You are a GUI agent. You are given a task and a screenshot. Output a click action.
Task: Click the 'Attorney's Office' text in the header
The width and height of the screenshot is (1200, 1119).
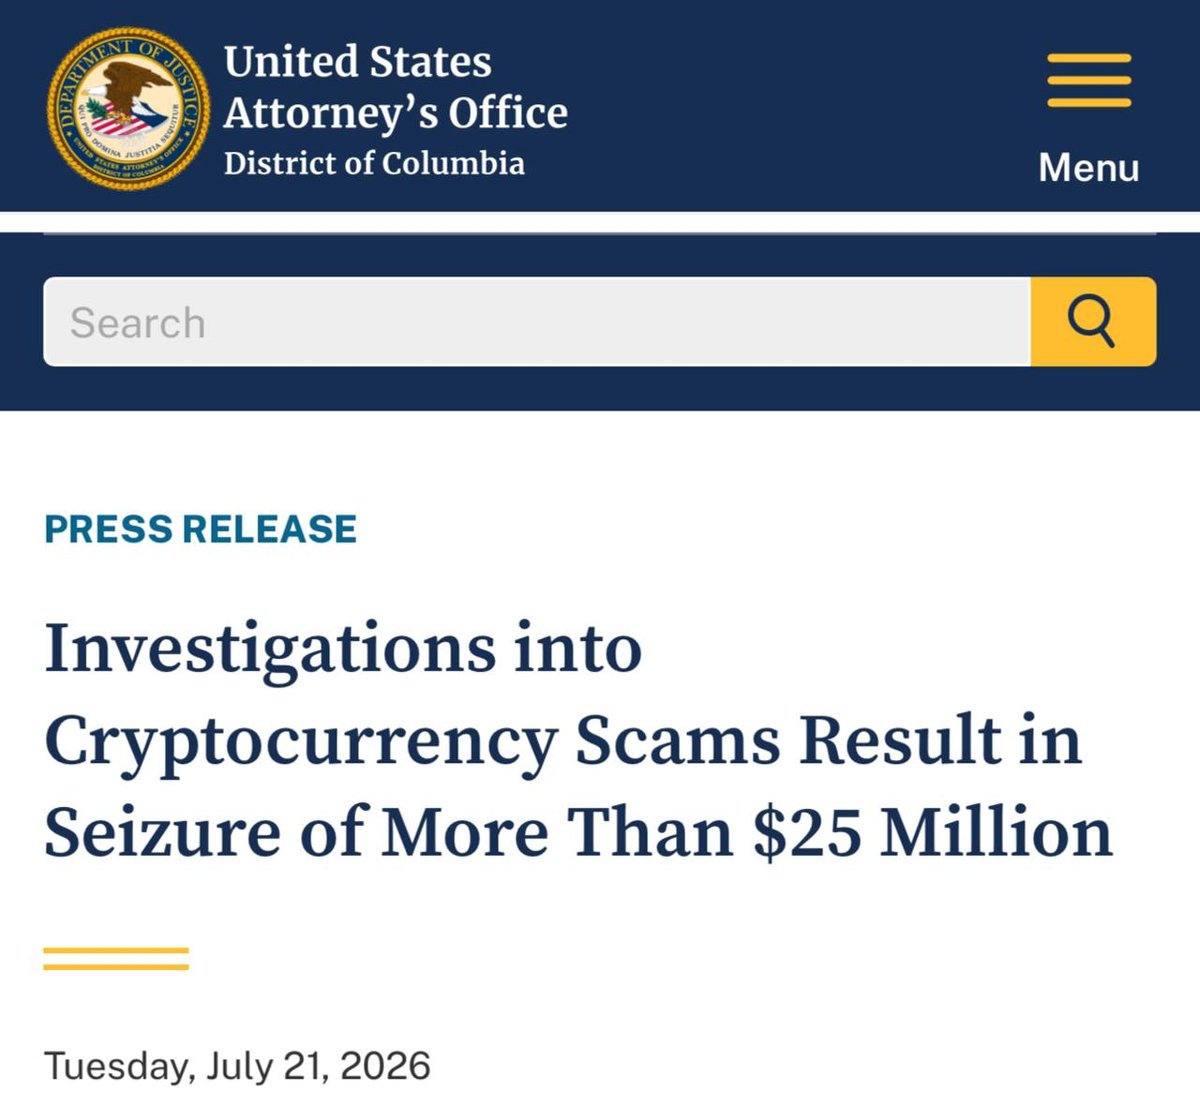coord(395,113)
